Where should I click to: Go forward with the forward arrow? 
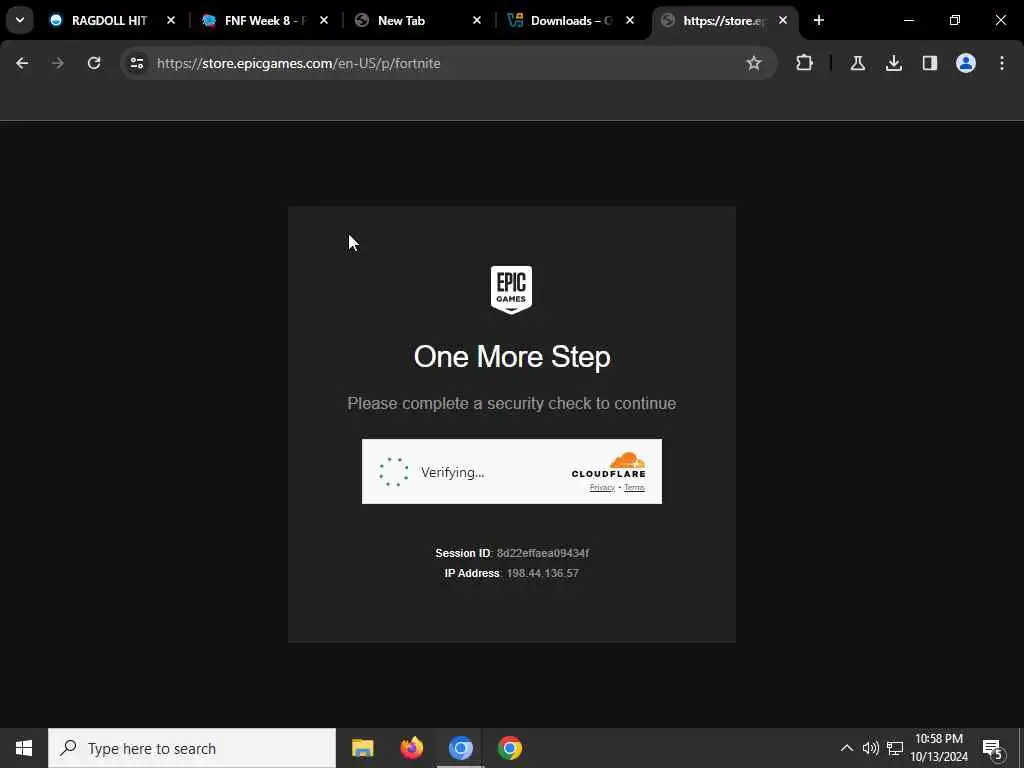[x=58, y=63]
